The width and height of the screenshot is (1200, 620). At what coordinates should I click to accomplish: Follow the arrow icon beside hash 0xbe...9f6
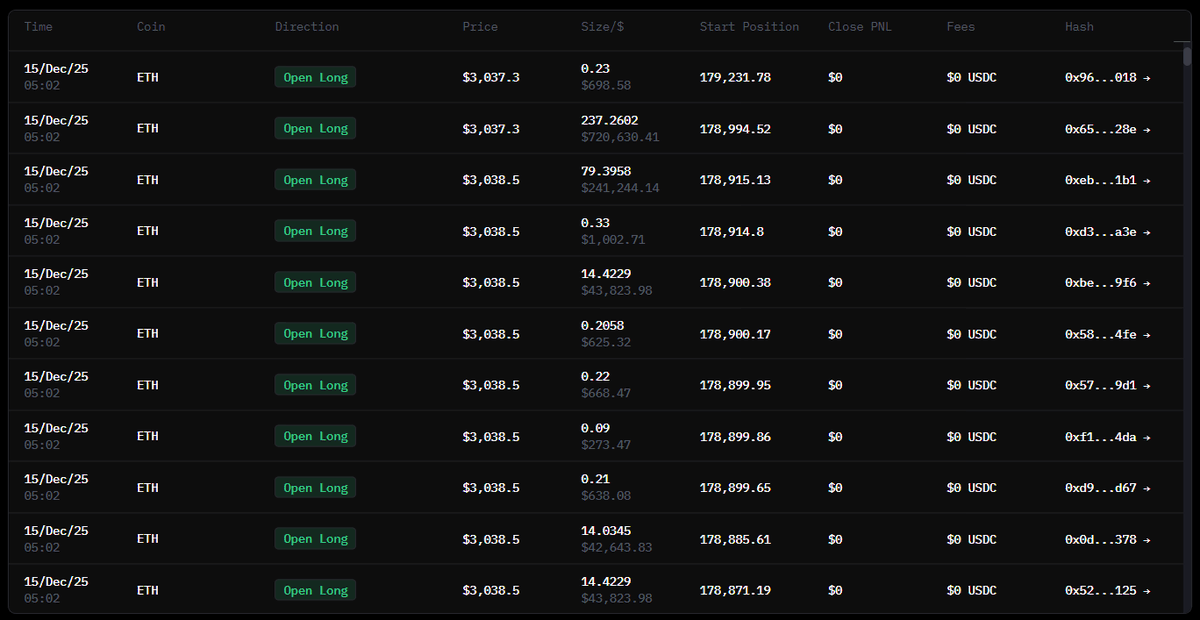tap(1146, 283)
